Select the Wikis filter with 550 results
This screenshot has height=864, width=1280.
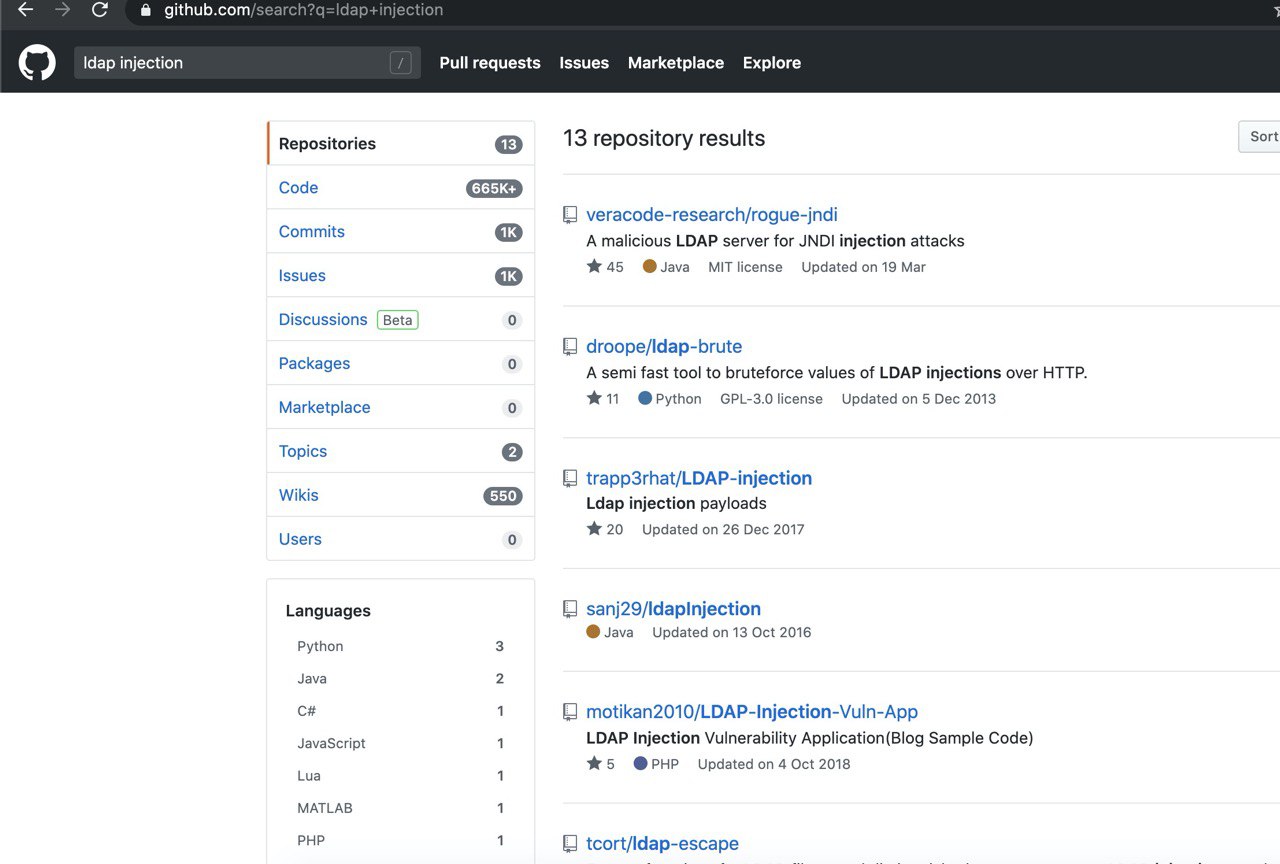pos(401,495)
